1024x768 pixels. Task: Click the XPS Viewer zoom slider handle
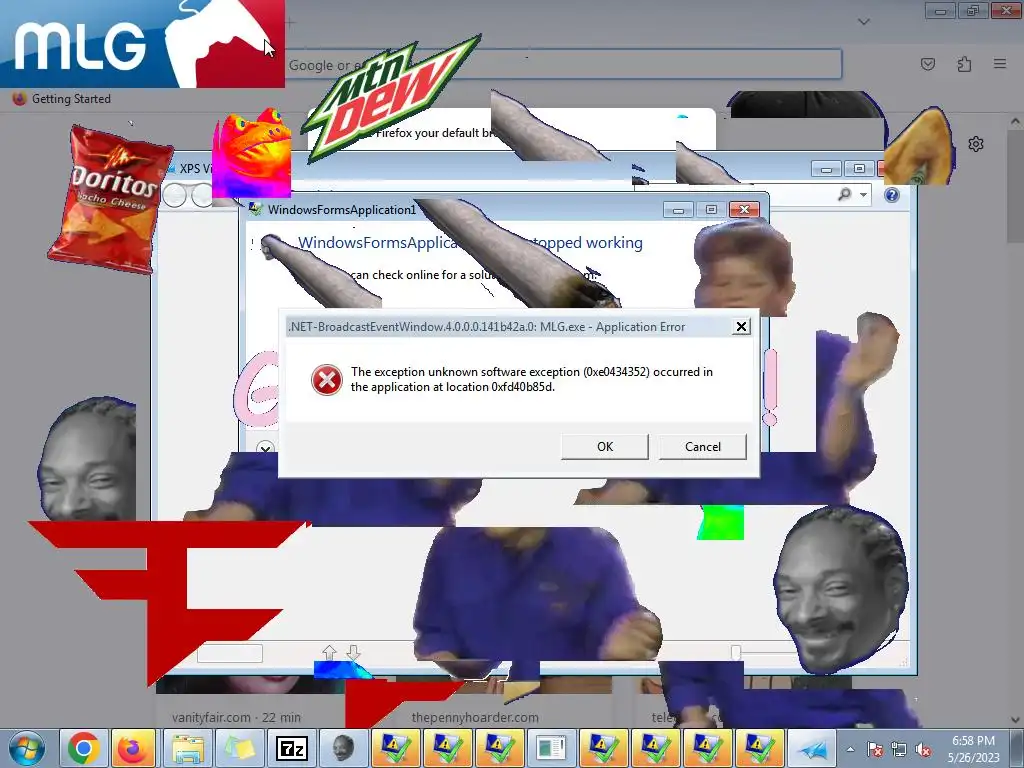click(736, 652)
